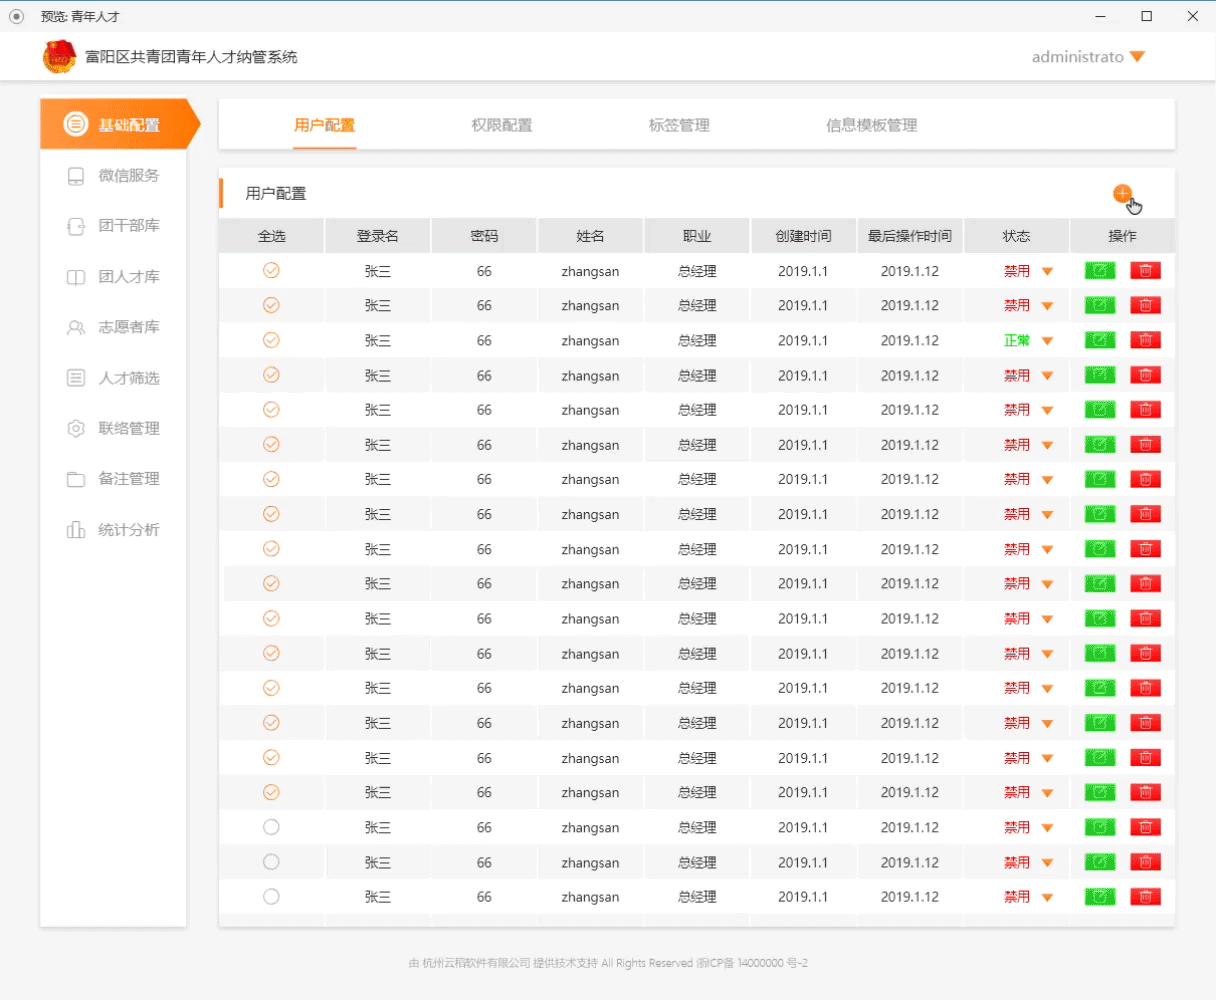The image size is (1216, 1000).
Task: Click the 富阳区共青团青年人才纳管系统 title
Action: [x=191, y=57]
